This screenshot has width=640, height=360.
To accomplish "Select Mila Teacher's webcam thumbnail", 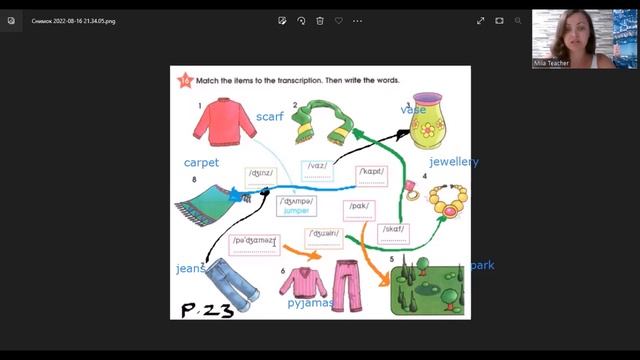I will [584, 39].
